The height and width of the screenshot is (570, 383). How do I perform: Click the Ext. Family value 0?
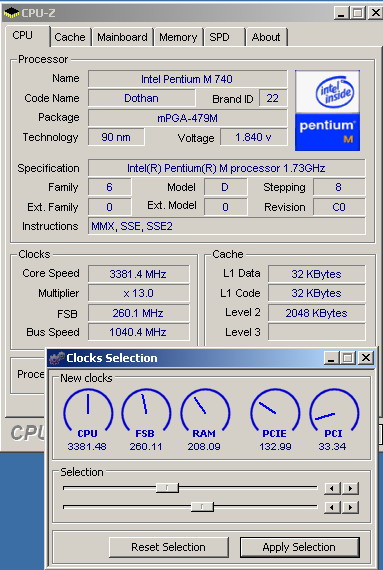(109, 207)
